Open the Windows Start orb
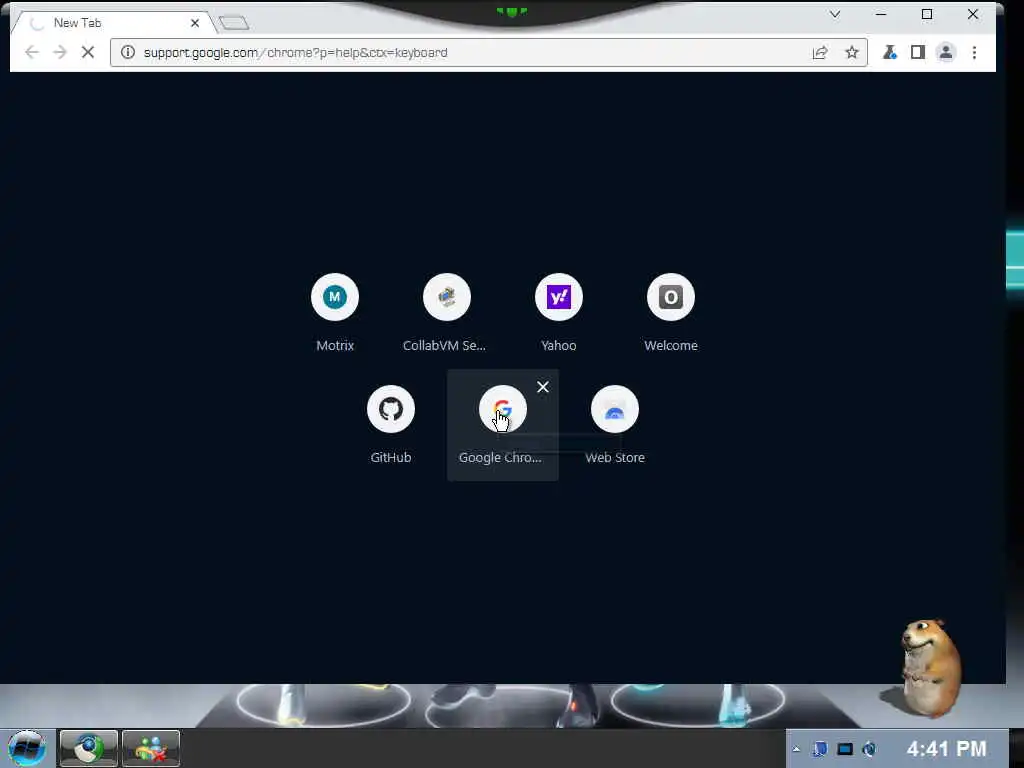The height and width of the screenshot is (768, 1024). click(x=27, y=748)
